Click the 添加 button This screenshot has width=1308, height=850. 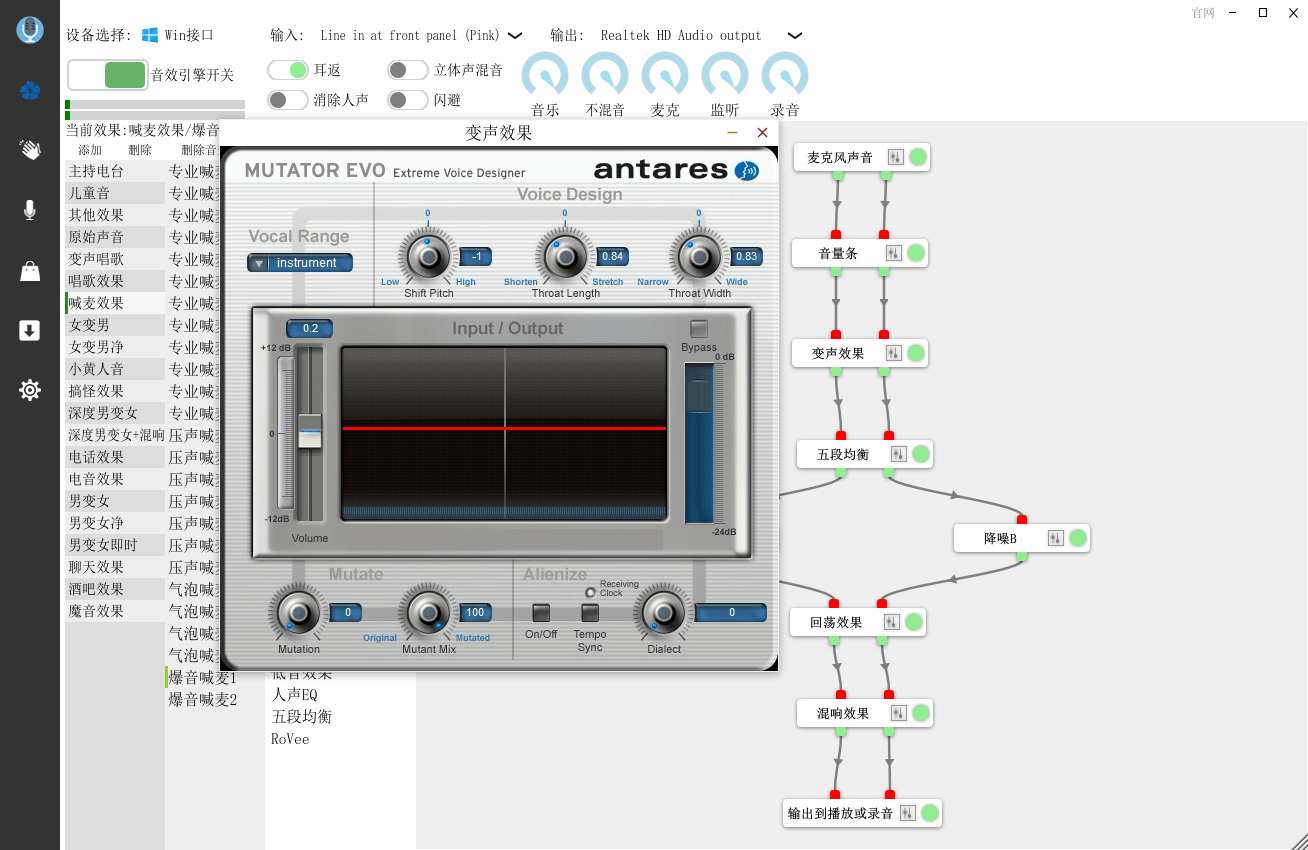click(90, 150)
